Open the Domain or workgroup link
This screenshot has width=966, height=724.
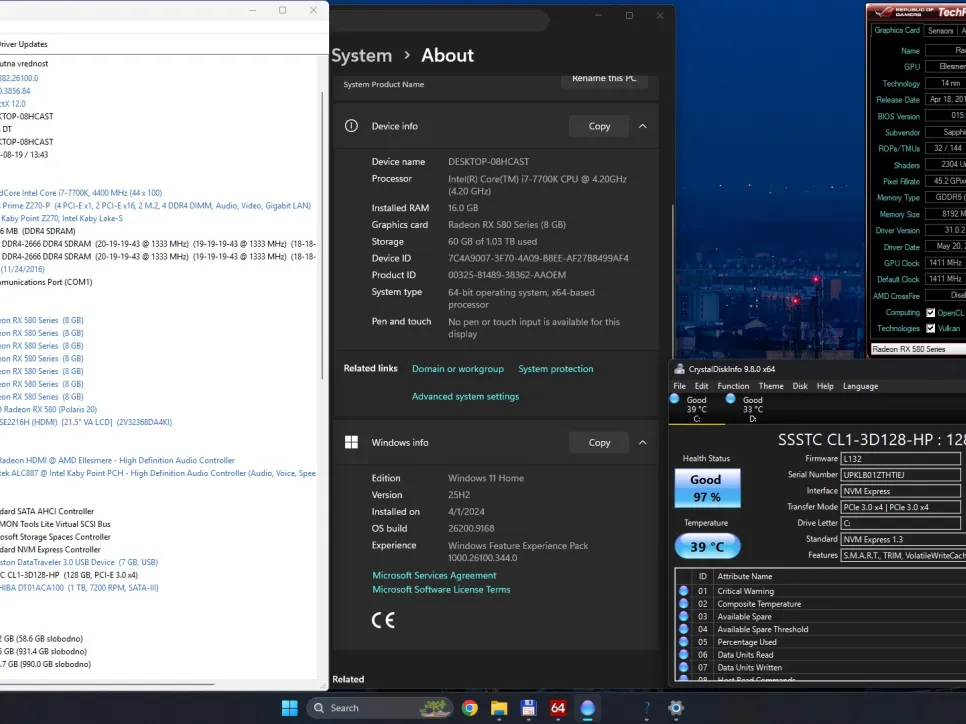(458, 368)
